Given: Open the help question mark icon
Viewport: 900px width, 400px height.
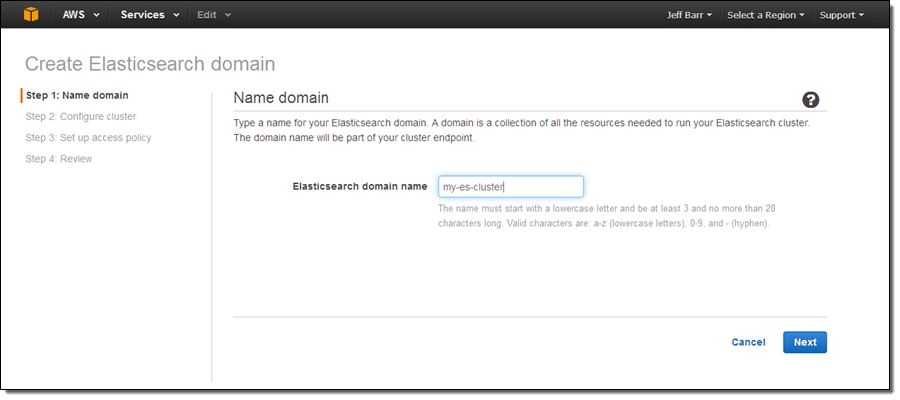Looking at the screenshot, I should [810, 99].
